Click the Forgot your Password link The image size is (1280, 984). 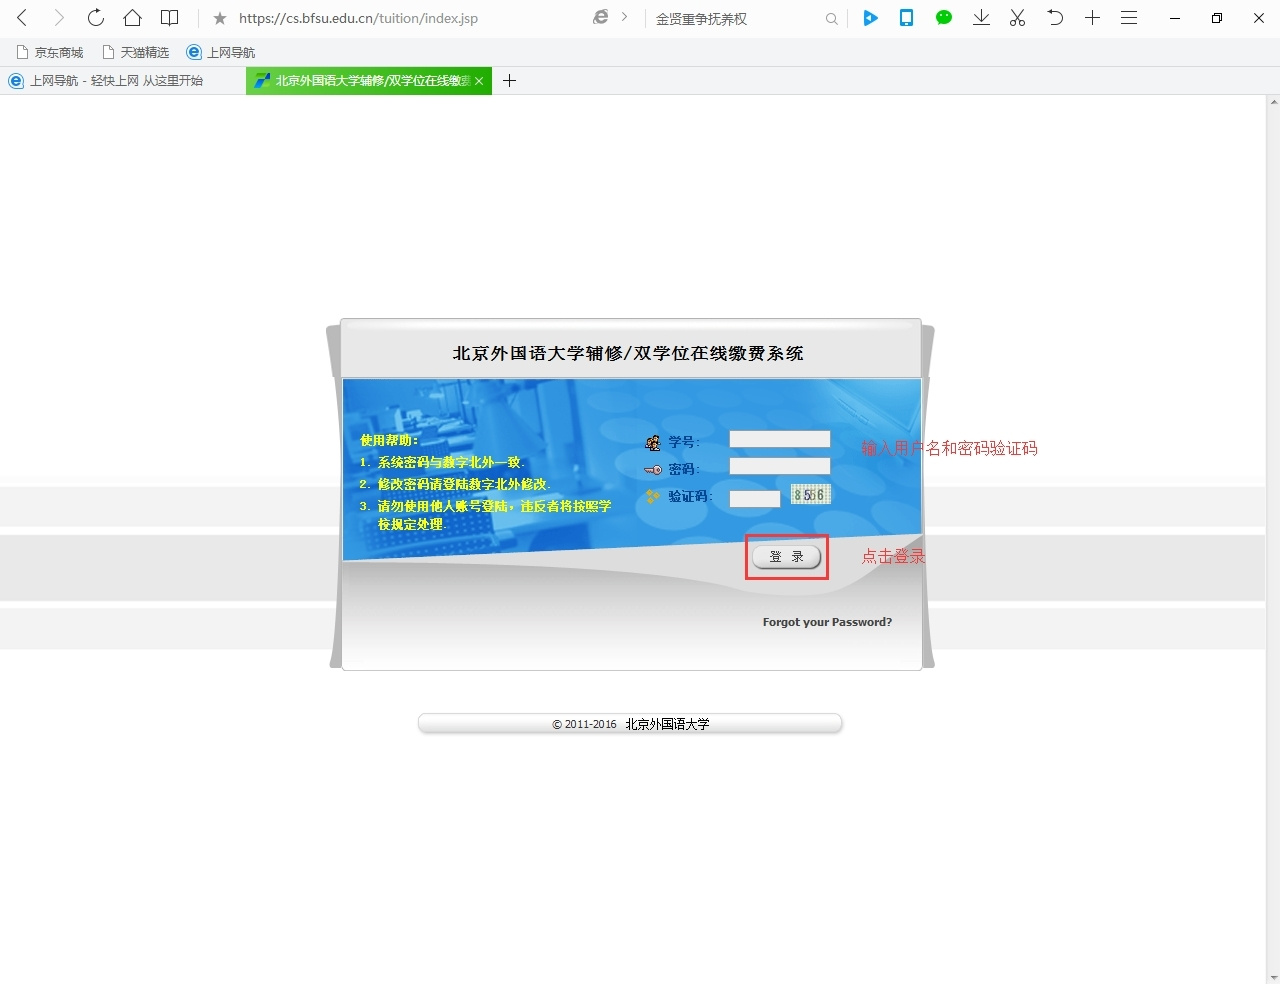tap(827, 622)
